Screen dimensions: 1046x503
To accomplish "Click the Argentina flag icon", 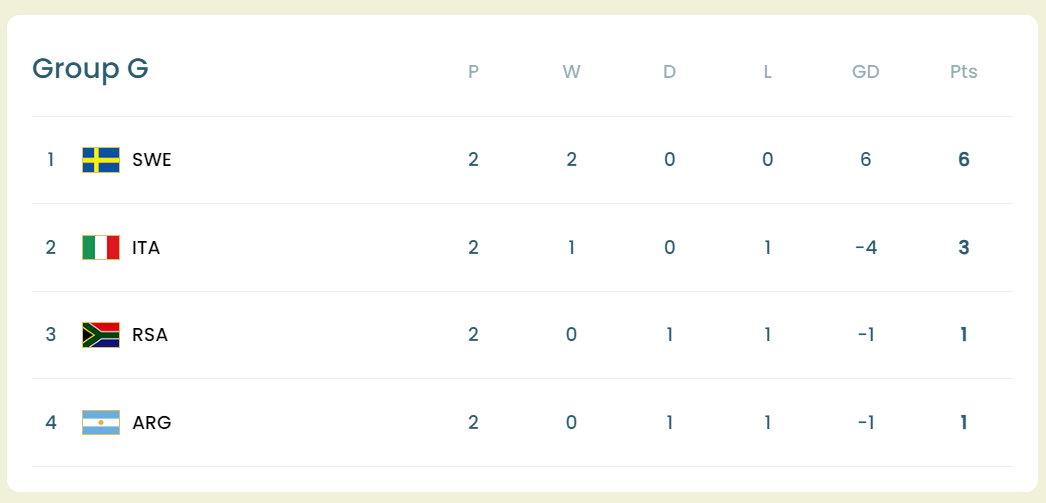I will click(x=101, y=422).
